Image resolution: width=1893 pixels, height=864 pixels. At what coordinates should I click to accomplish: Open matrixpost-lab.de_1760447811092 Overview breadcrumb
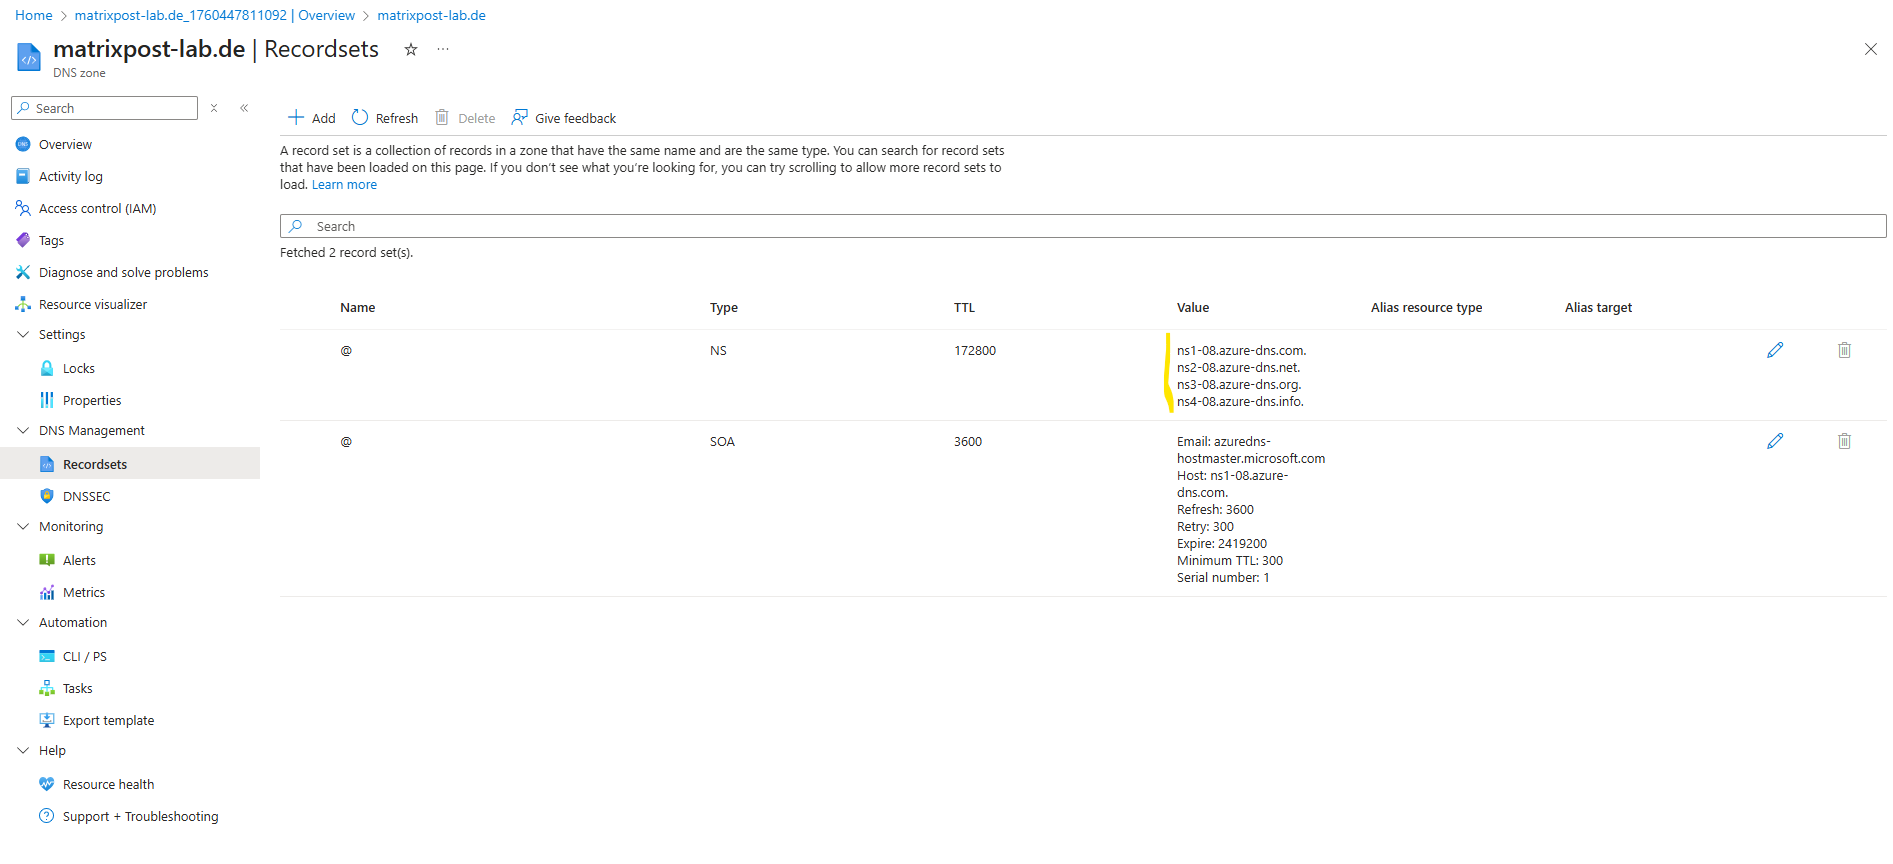[215, 15]
